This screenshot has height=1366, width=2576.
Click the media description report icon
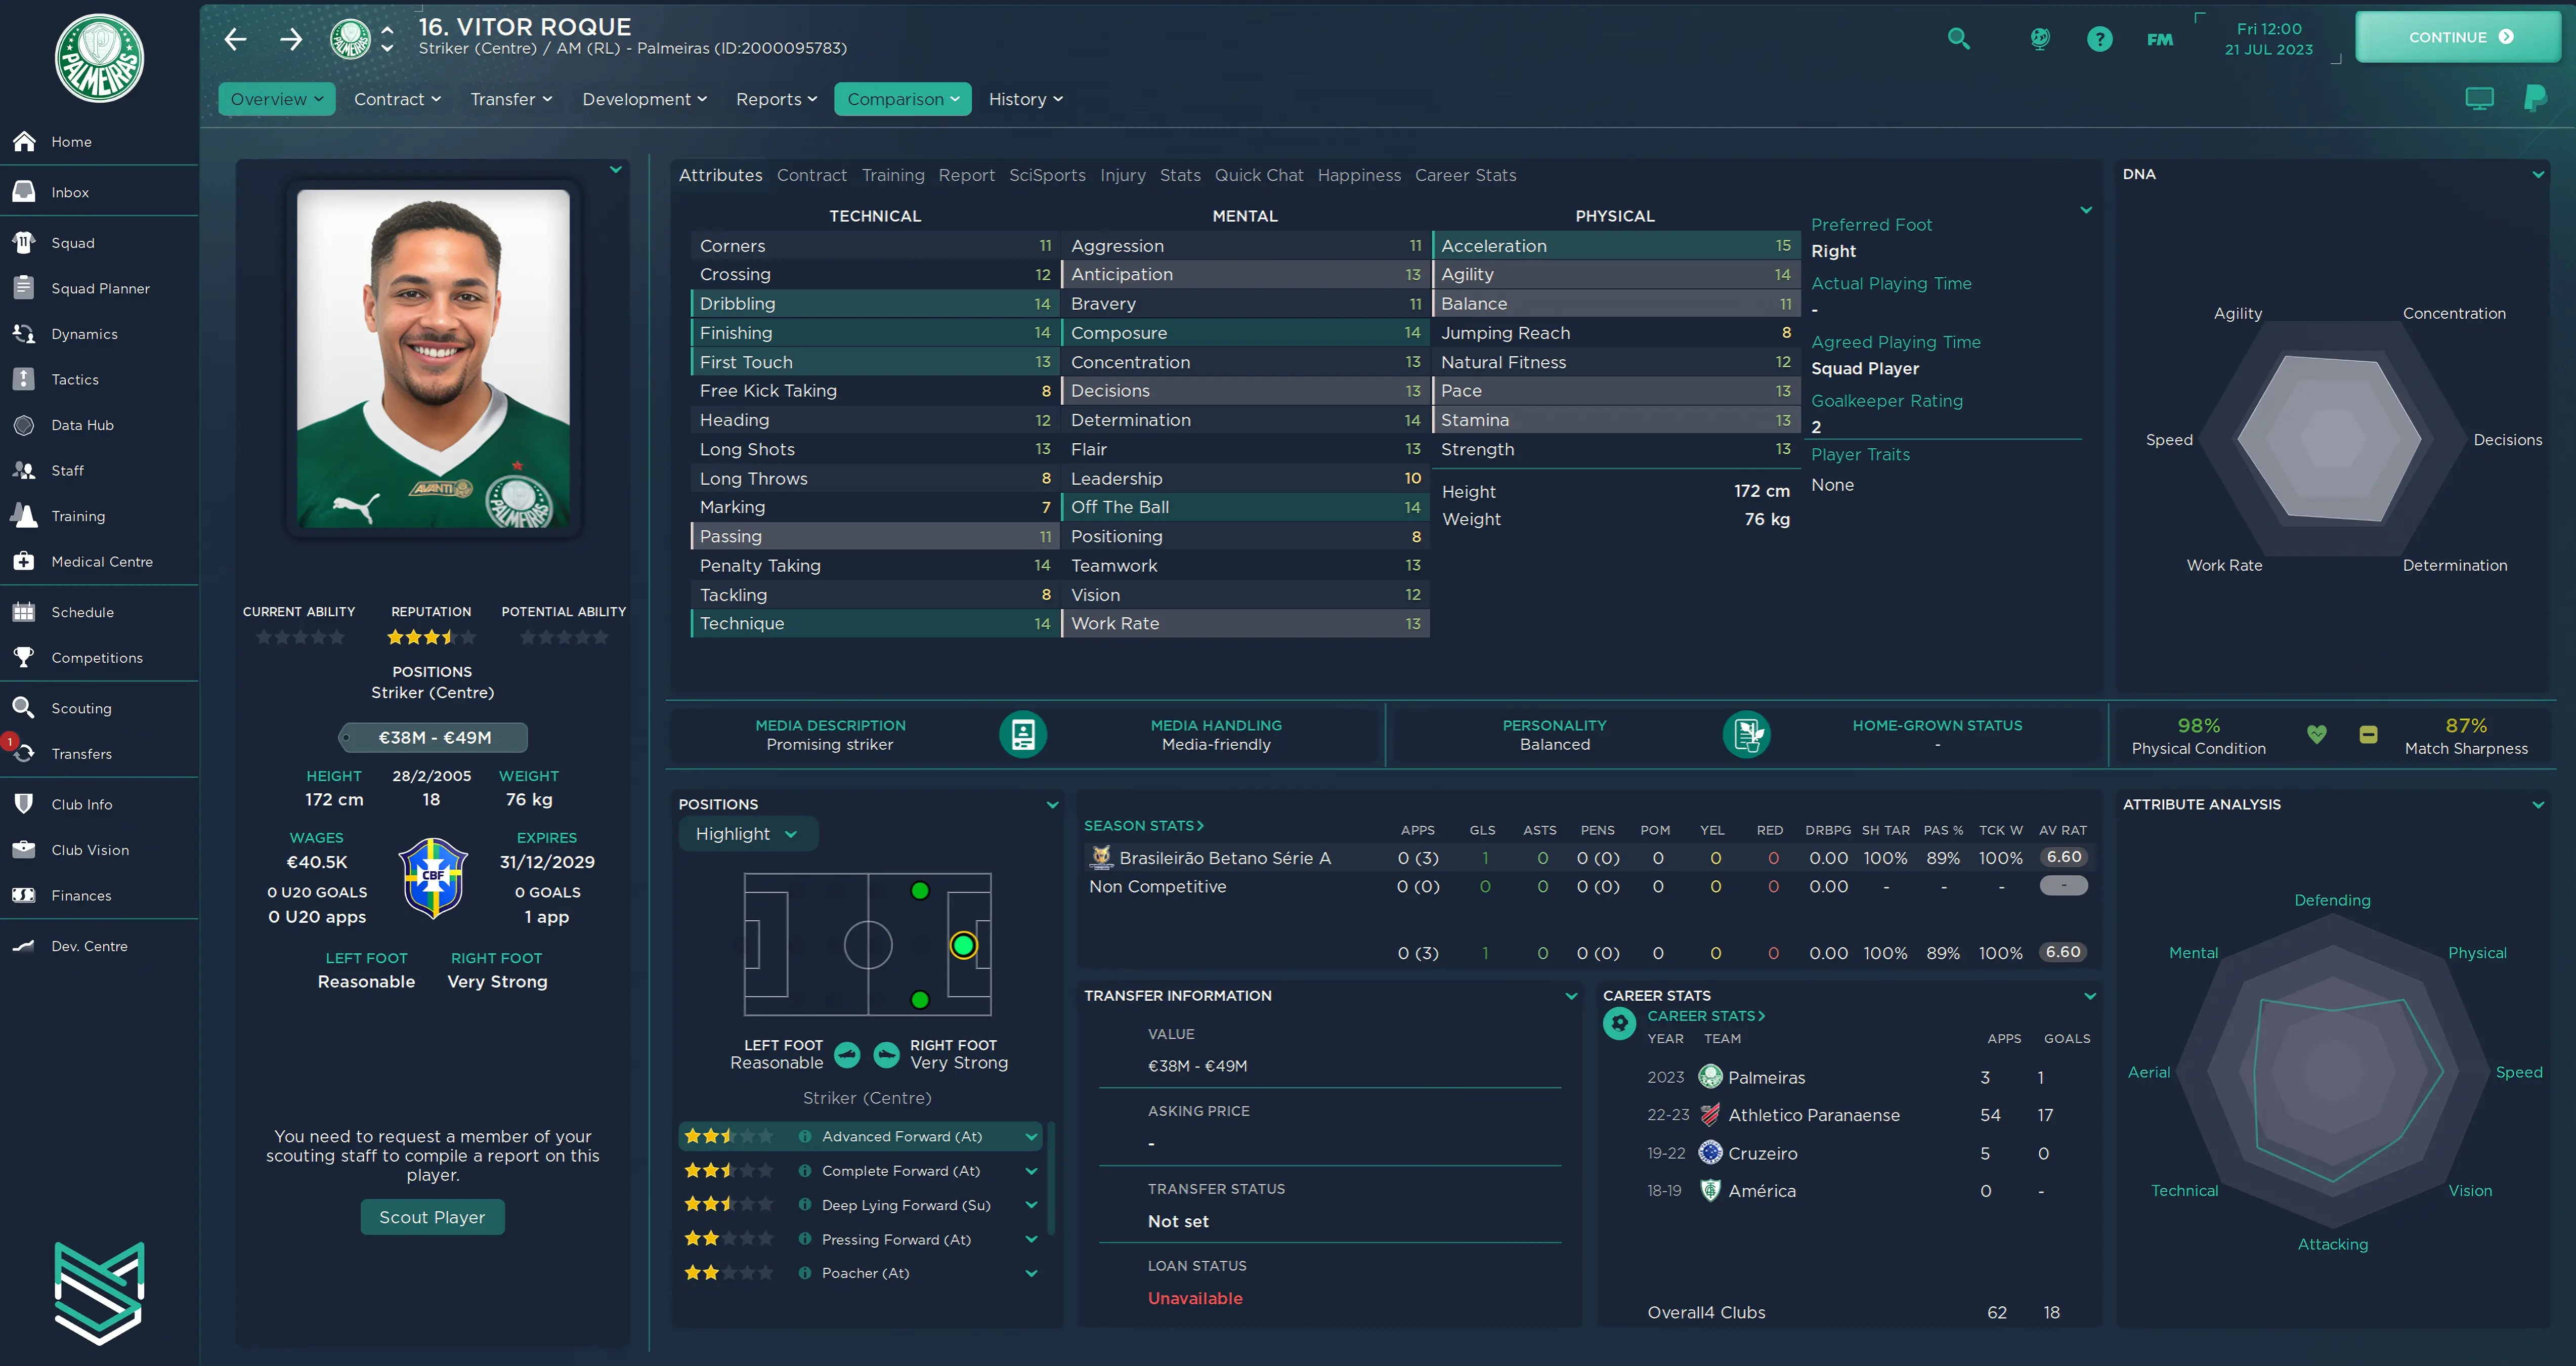[1022, 734]
